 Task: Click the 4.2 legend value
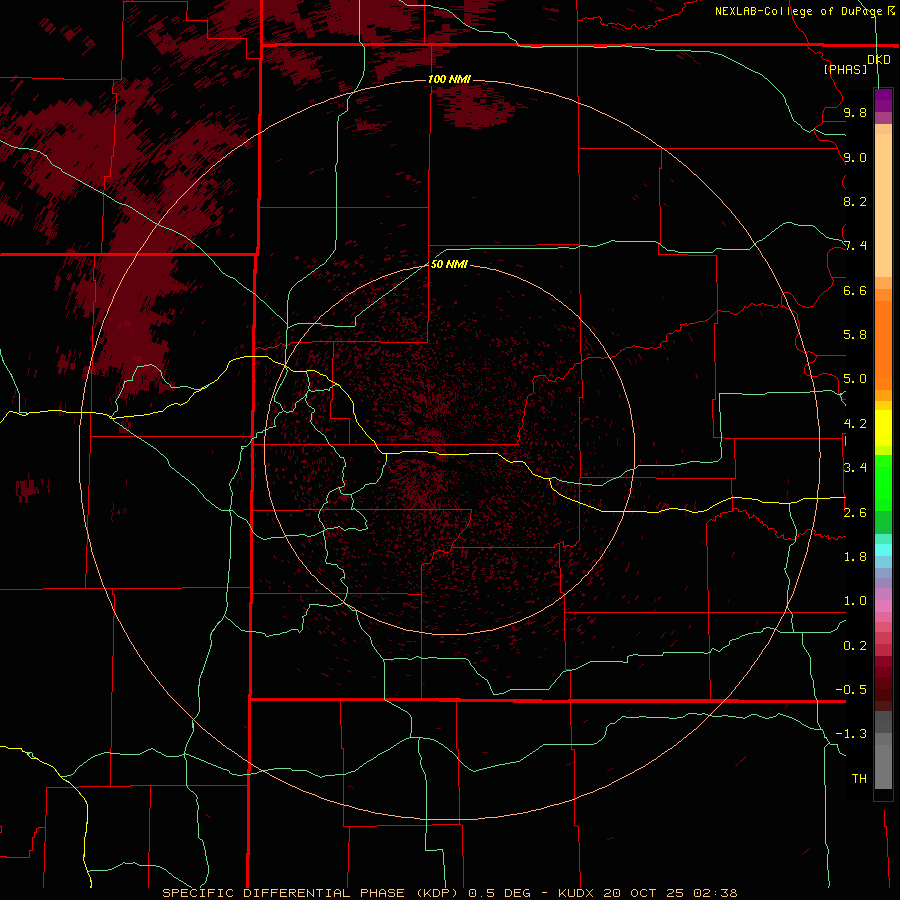pos(855,424)
